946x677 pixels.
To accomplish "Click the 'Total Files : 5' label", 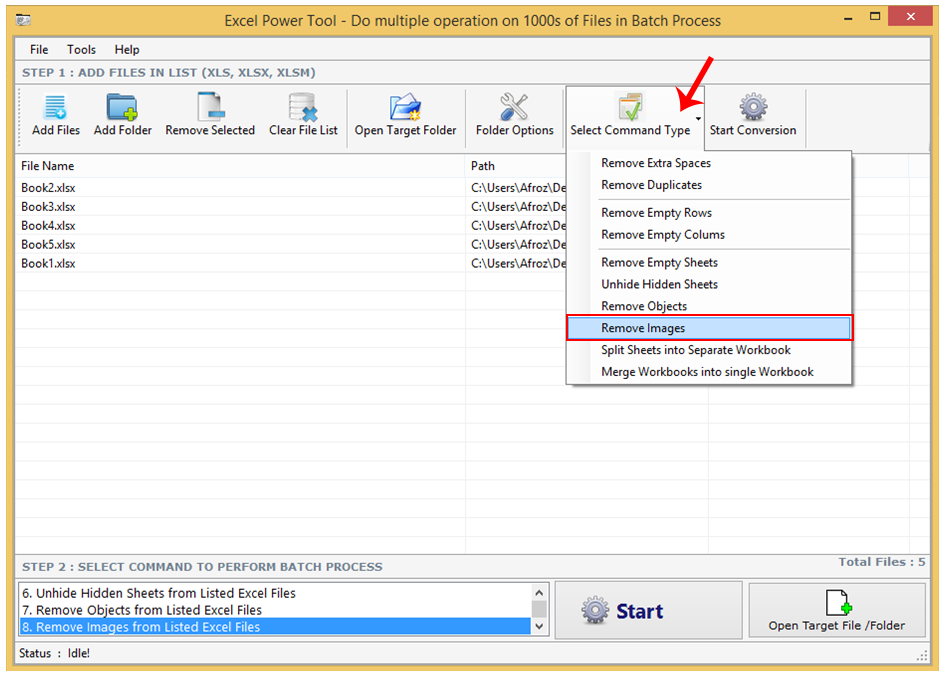I will point(881,562).
